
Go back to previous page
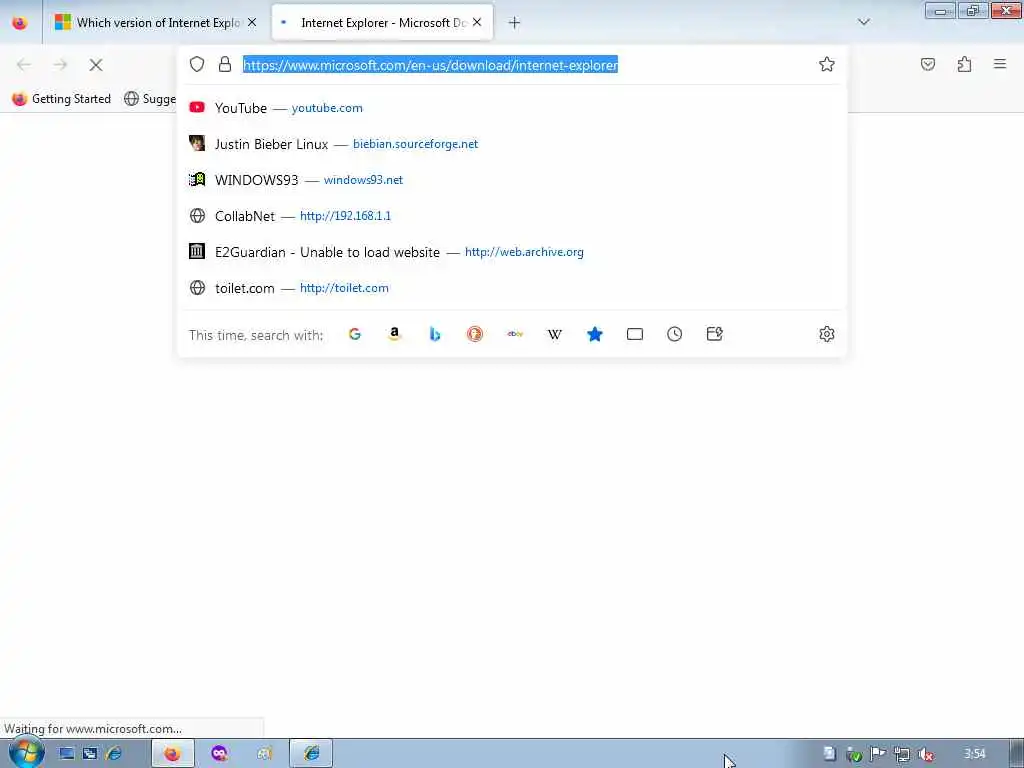pyautogui.click(x=24, y=65)
